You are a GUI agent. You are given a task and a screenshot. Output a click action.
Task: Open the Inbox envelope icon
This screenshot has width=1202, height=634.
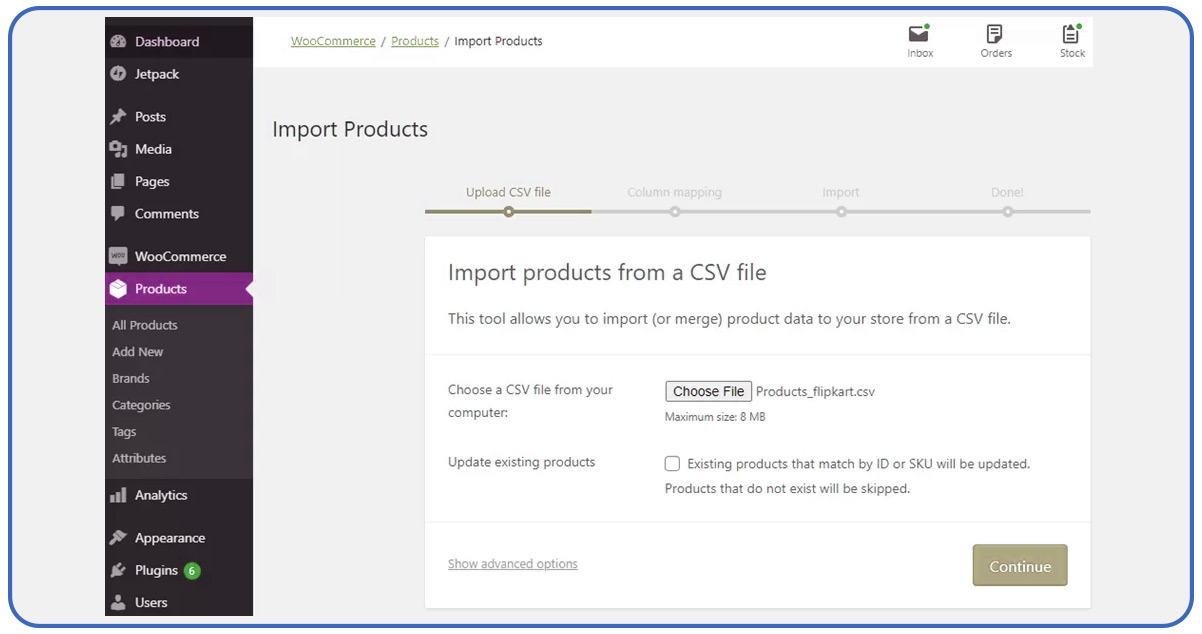(x=919, y=33)
